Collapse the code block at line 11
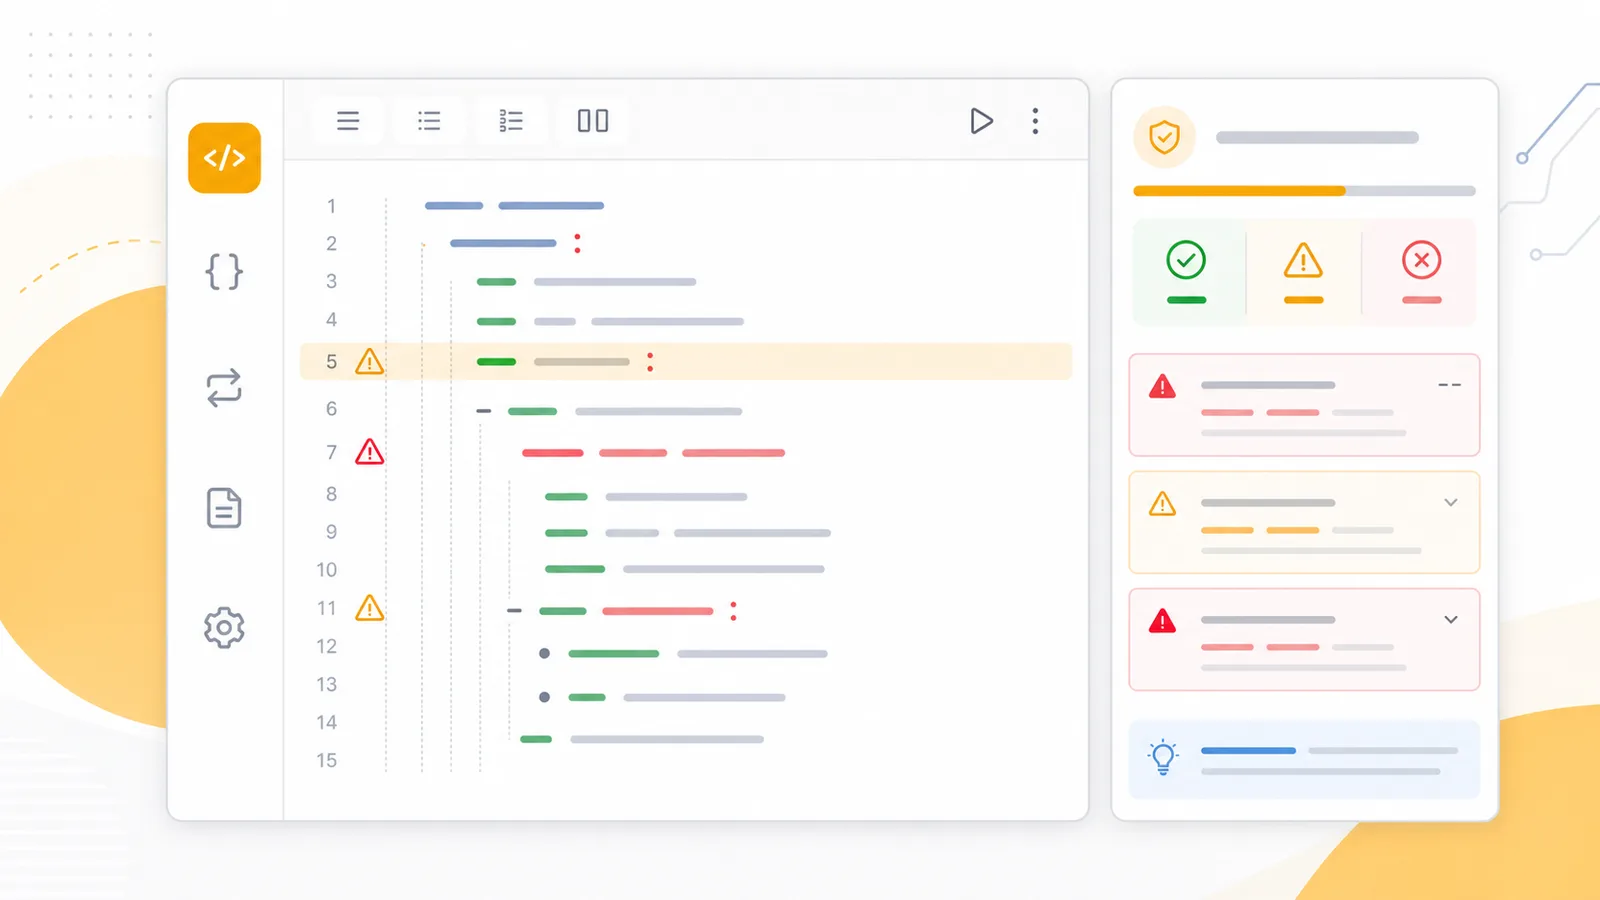1600x900 pixels. (514, 610)
